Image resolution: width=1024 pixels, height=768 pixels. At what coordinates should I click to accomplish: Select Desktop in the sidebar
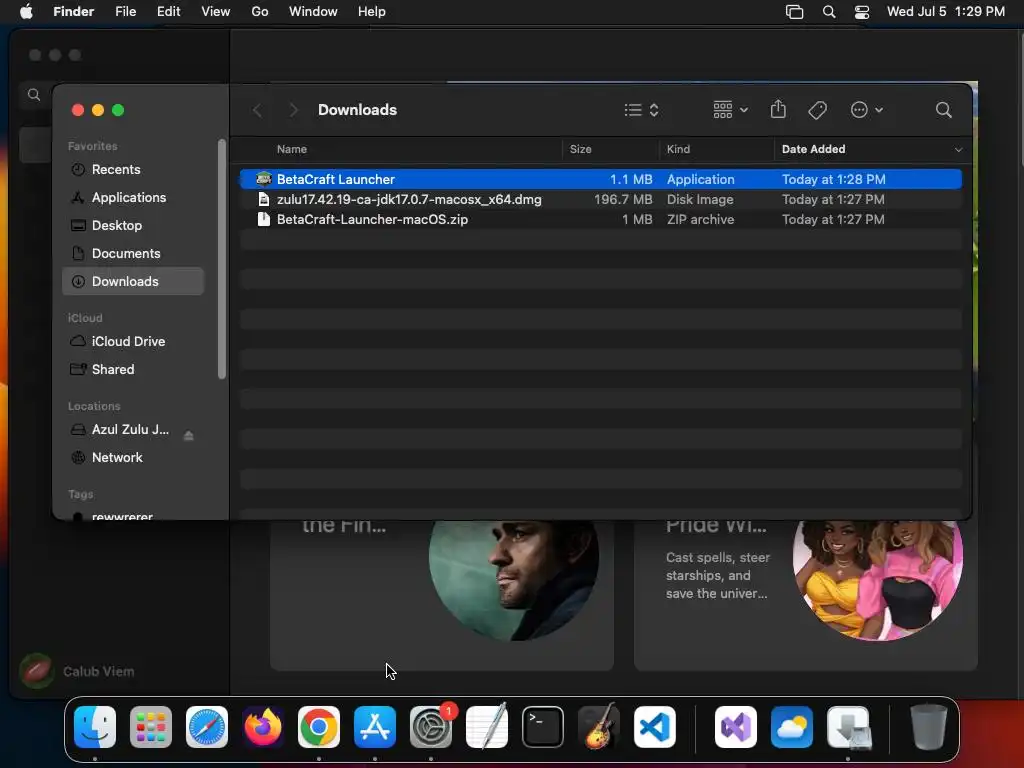click(133, 225)
